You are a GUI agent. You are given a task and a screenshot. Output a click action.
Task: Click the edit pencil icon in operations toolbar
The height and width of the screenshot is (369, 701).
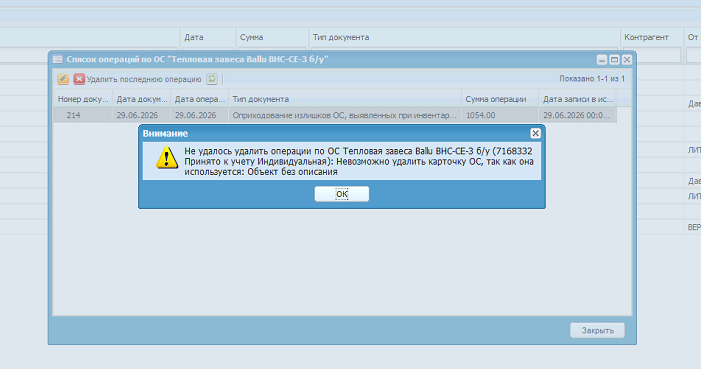click(x=63, y=79)
